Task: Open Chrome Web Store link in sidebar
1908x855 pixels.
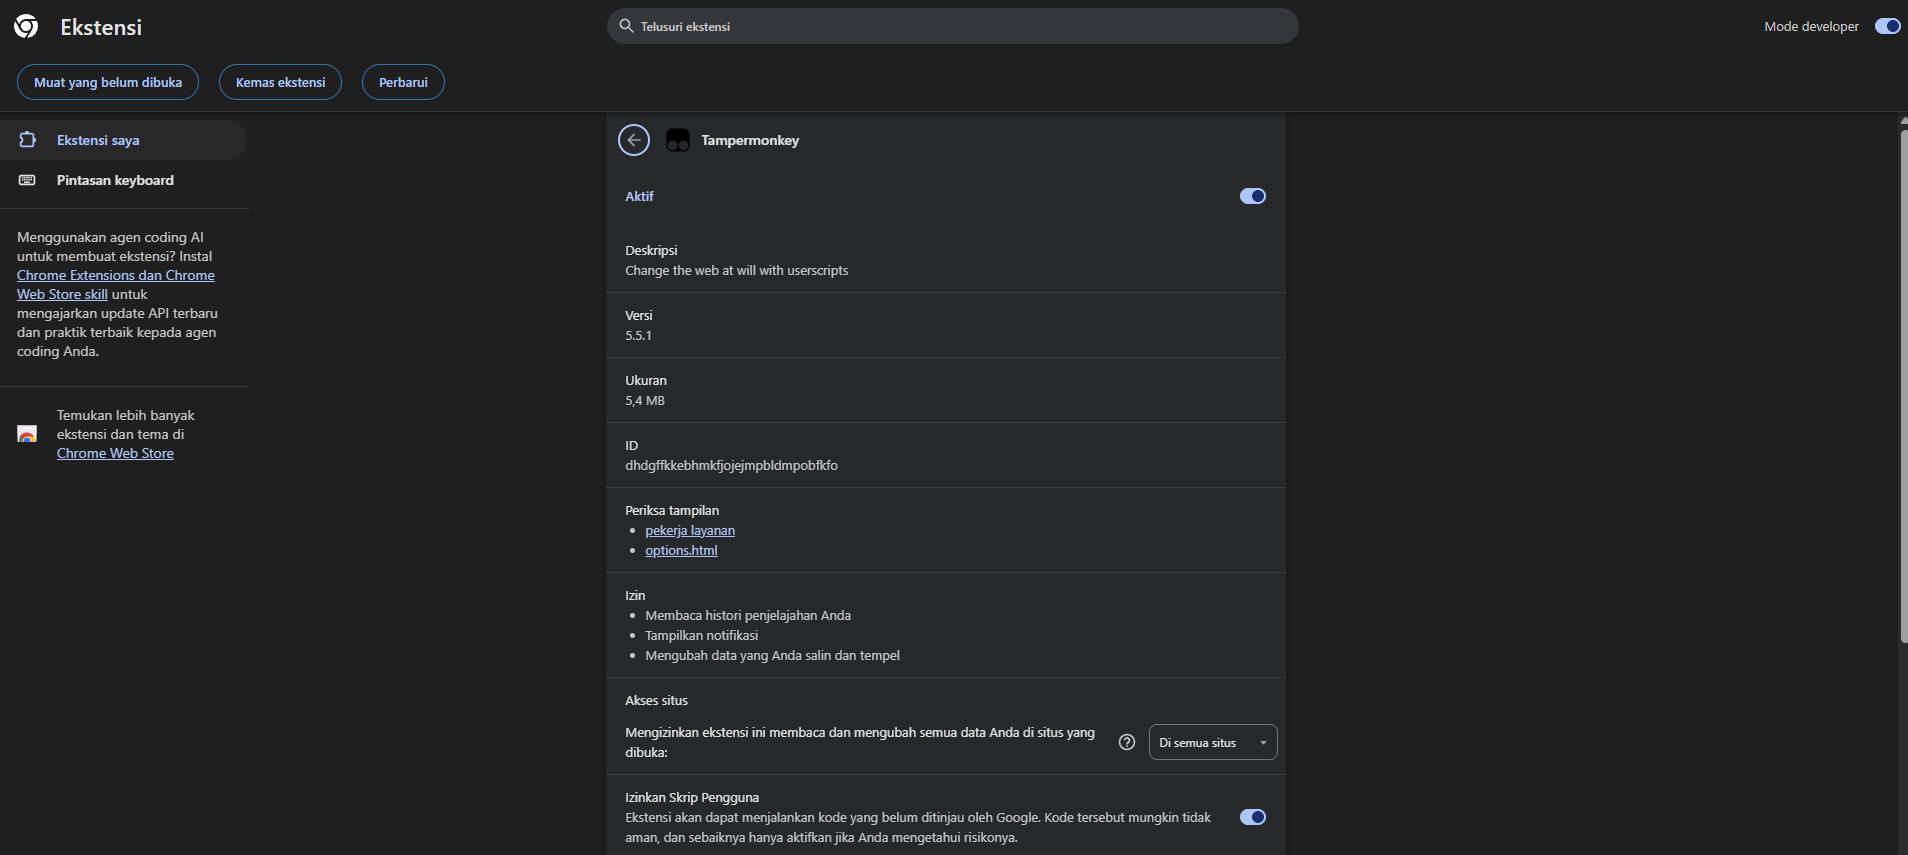Action: pos(115,453)
